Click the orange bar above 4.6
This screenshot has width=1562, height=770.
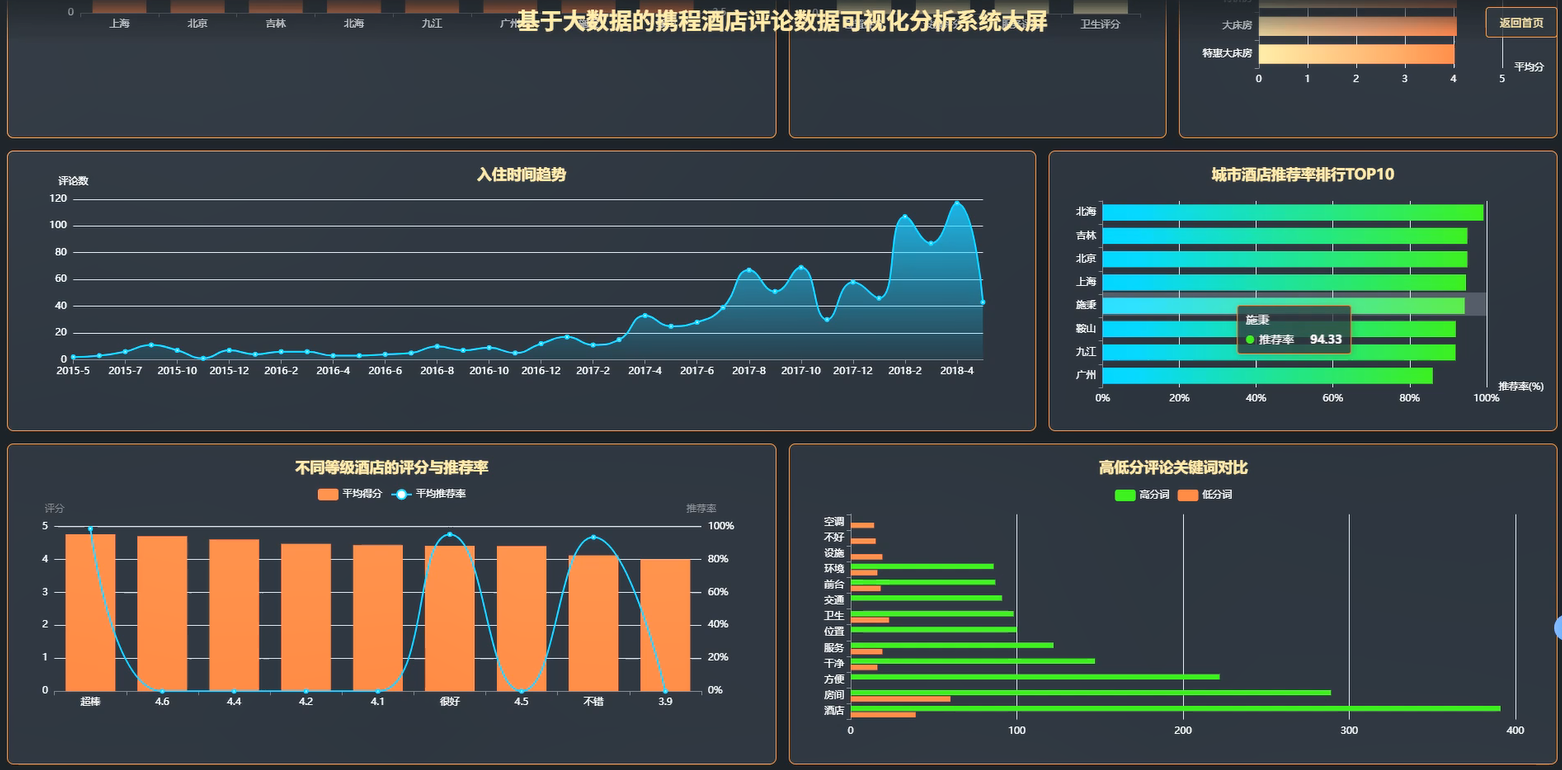click(x=162, y=613)
